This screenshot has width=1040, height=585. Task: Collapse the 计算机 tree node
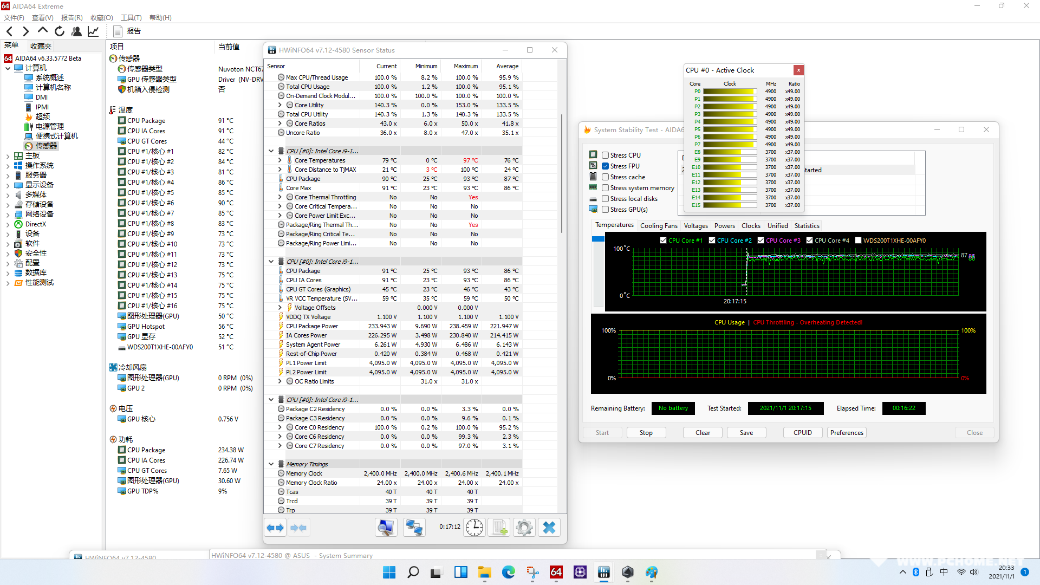click(x=9, y=67)
